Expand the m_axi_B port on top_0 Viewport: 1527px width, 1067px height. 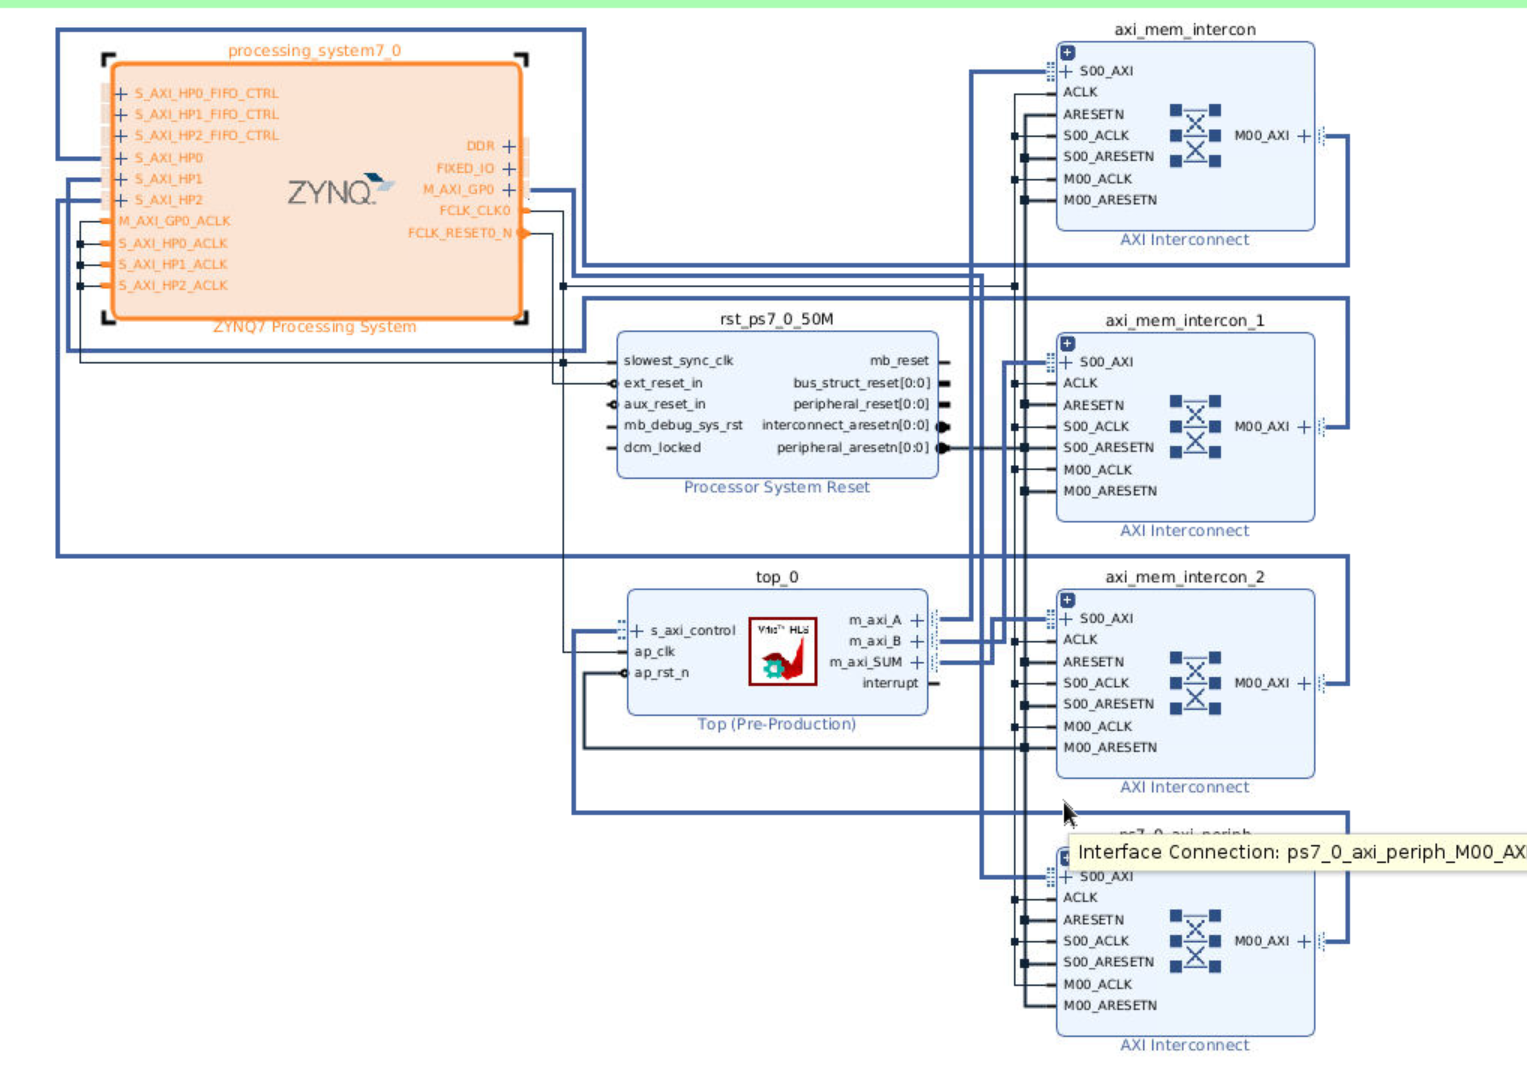pyautogui.click(x=917, y=641)
